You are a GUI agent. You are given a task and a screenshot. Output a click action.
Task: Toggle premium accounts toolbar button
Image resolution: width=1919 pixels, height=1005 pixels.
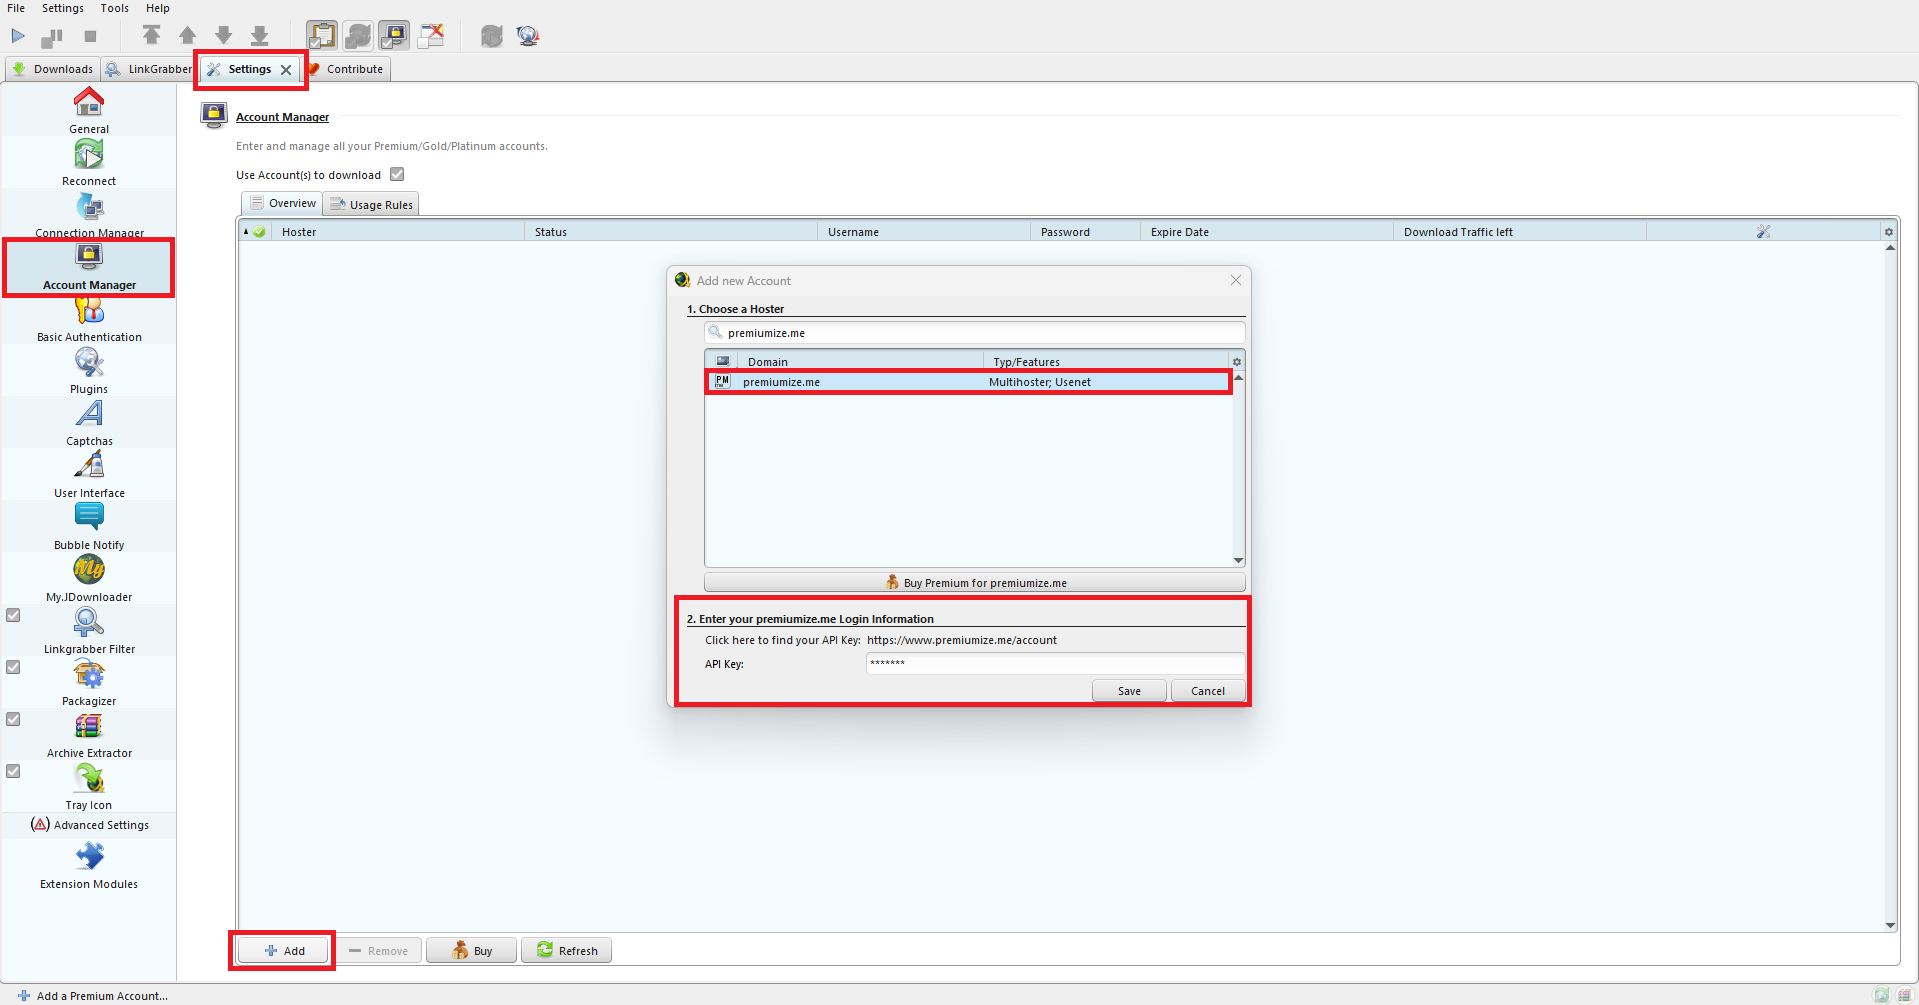394,36
